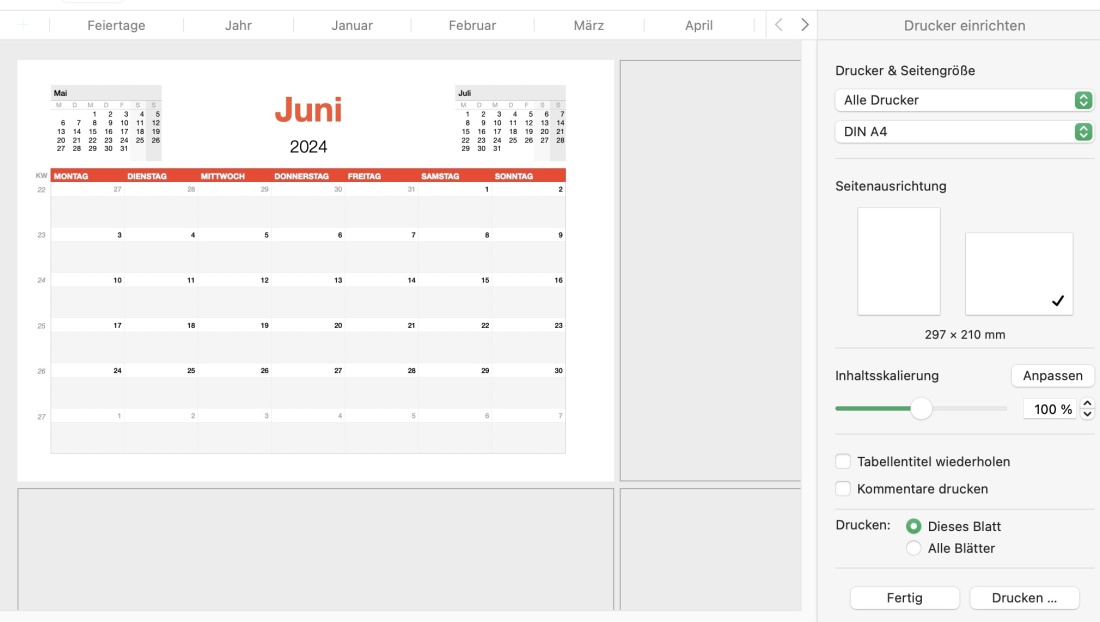1100x622 pixels.
Task: Click the Inhaltsskalierung slider handle
Action: point(920,409)
